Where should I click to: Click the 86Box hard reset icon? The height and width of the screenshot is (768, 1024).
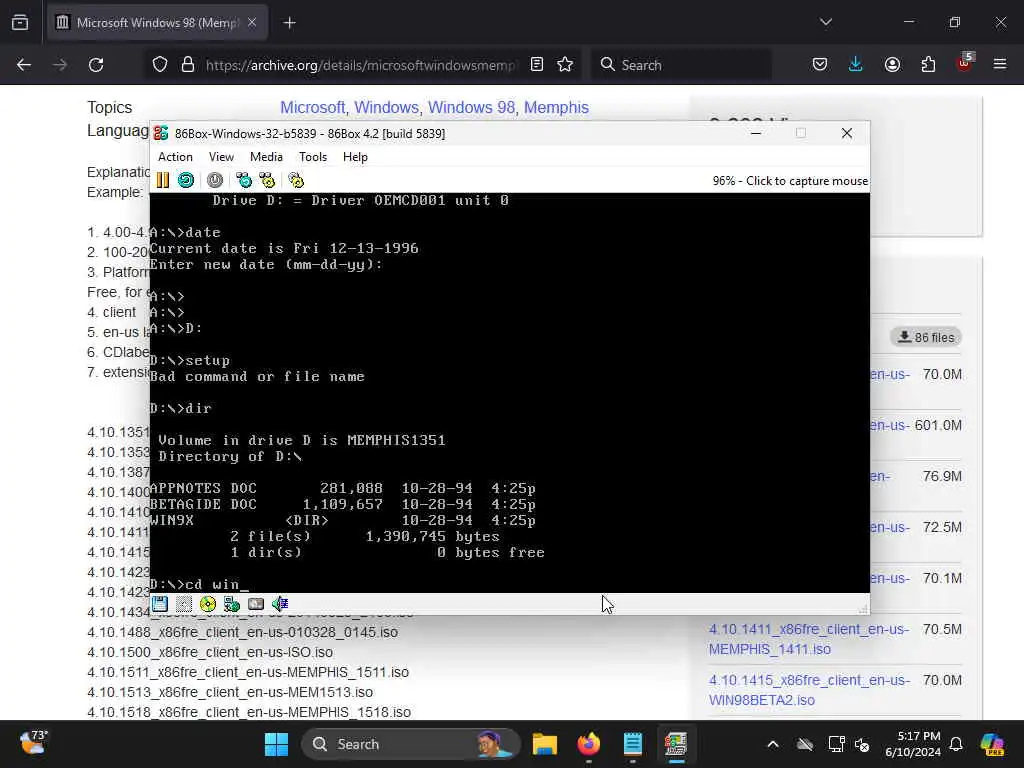186,180
